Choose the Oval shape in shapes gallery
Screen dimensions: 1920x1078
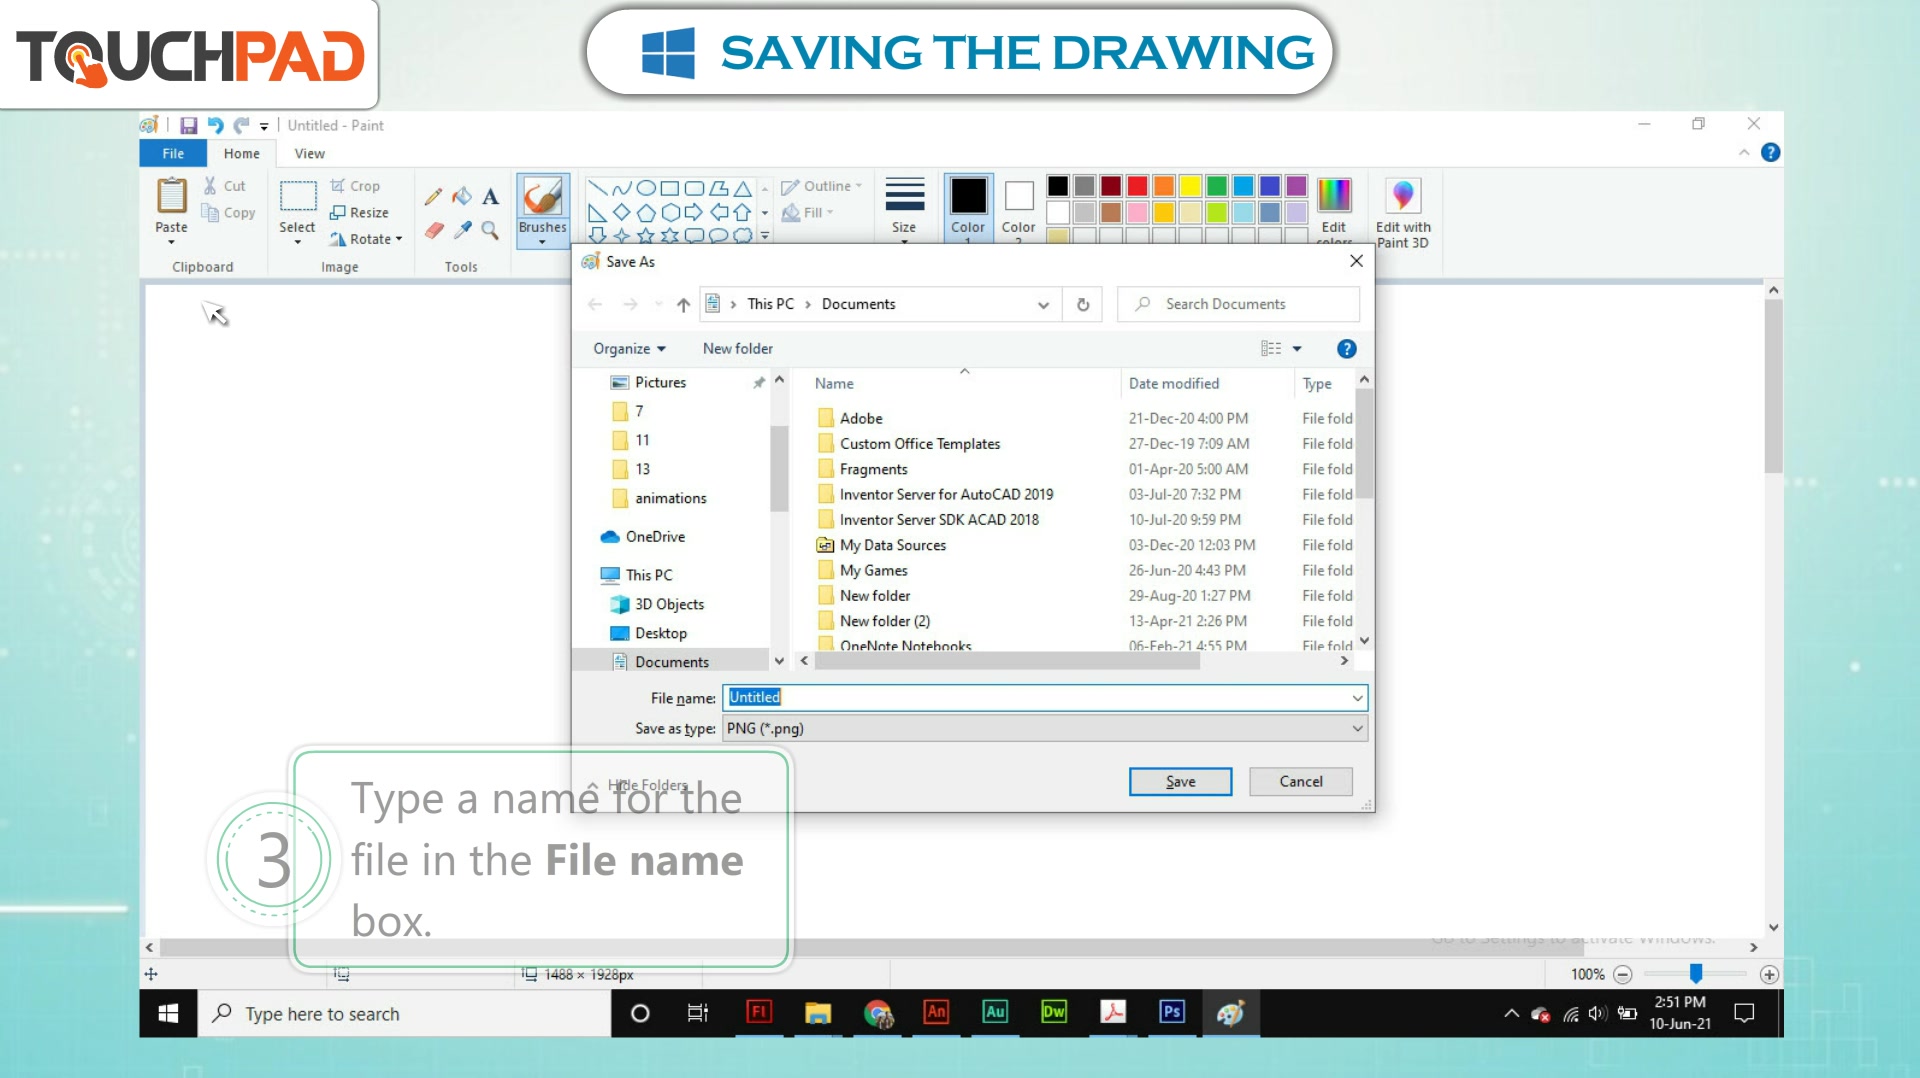point(646,188)
